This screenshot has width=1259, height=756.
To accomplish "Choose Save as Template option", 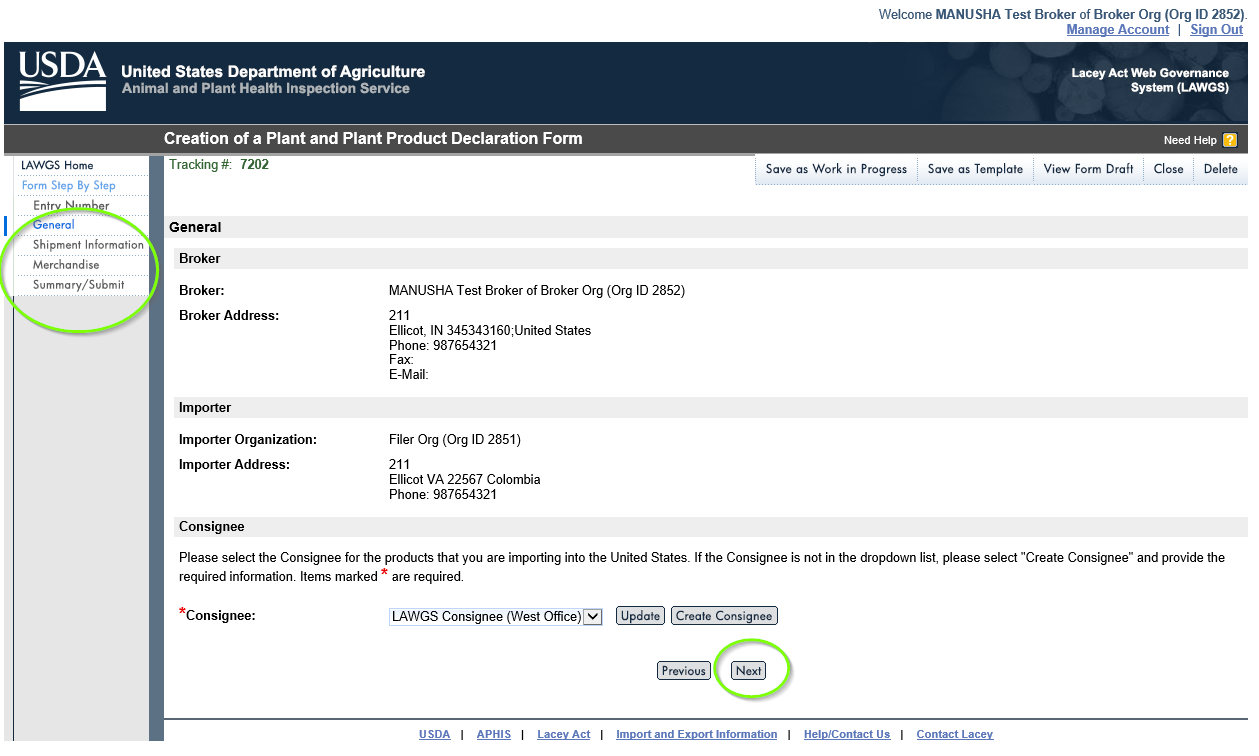I will [x=975, y=169].
